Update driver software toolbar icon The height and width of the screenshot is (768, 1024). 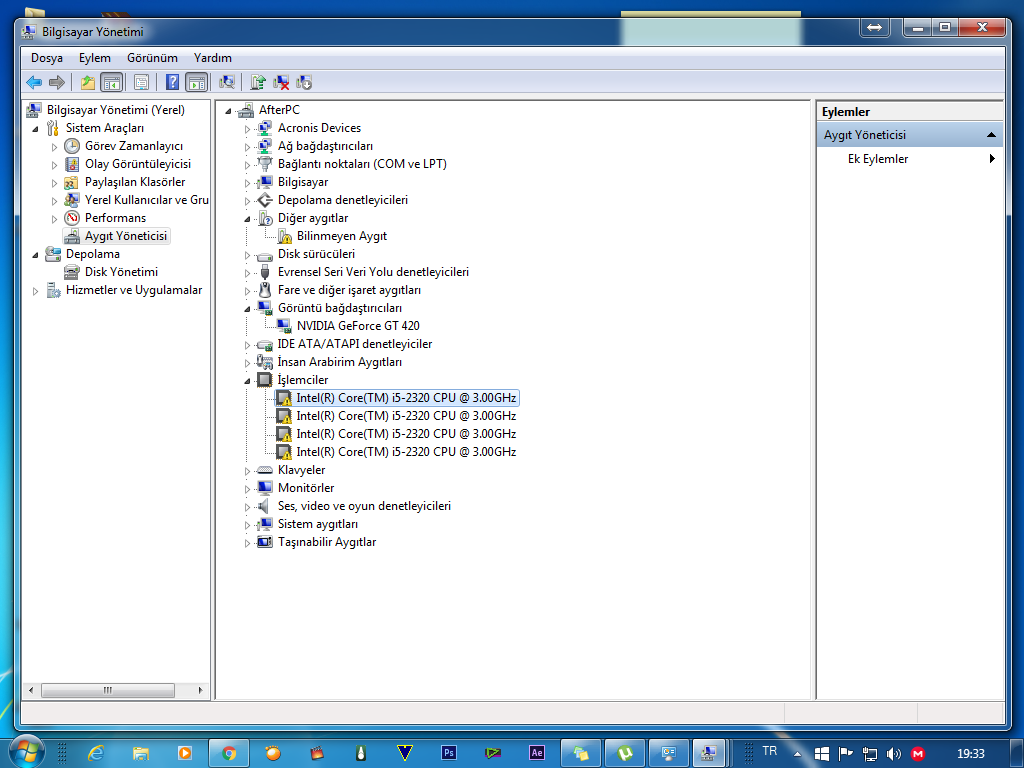258,82
